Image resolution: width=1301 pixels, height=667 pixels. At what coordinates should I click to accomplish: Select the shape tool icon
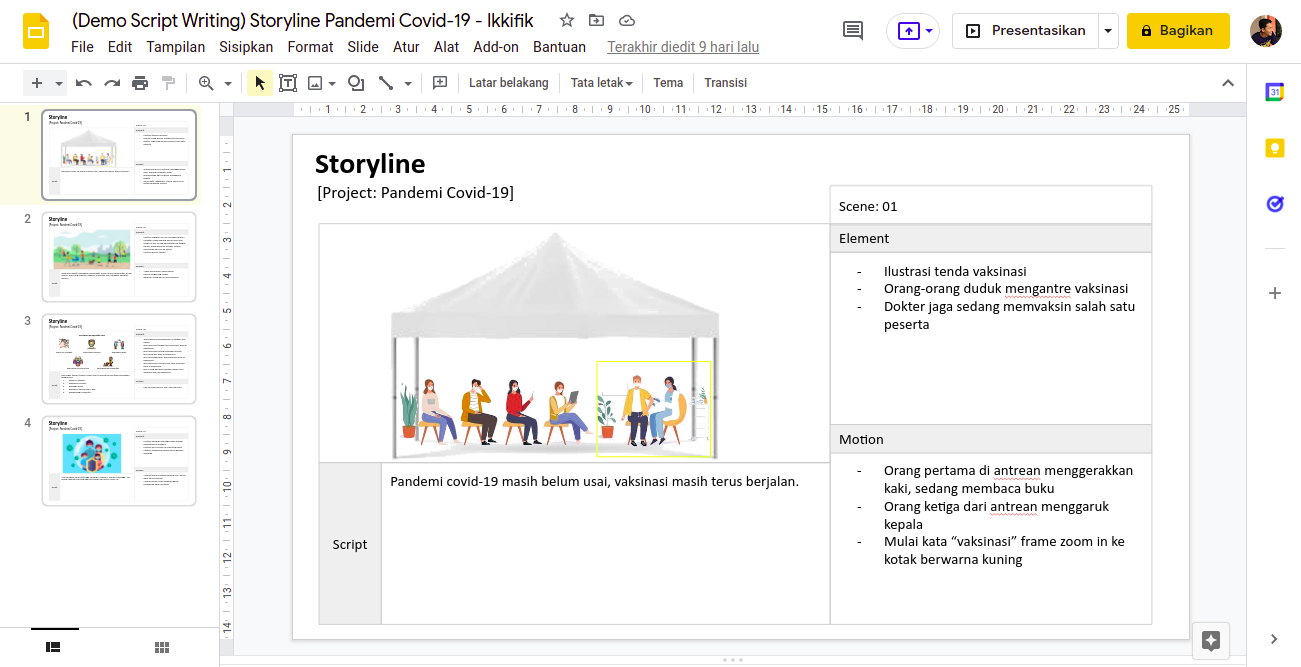356,83
